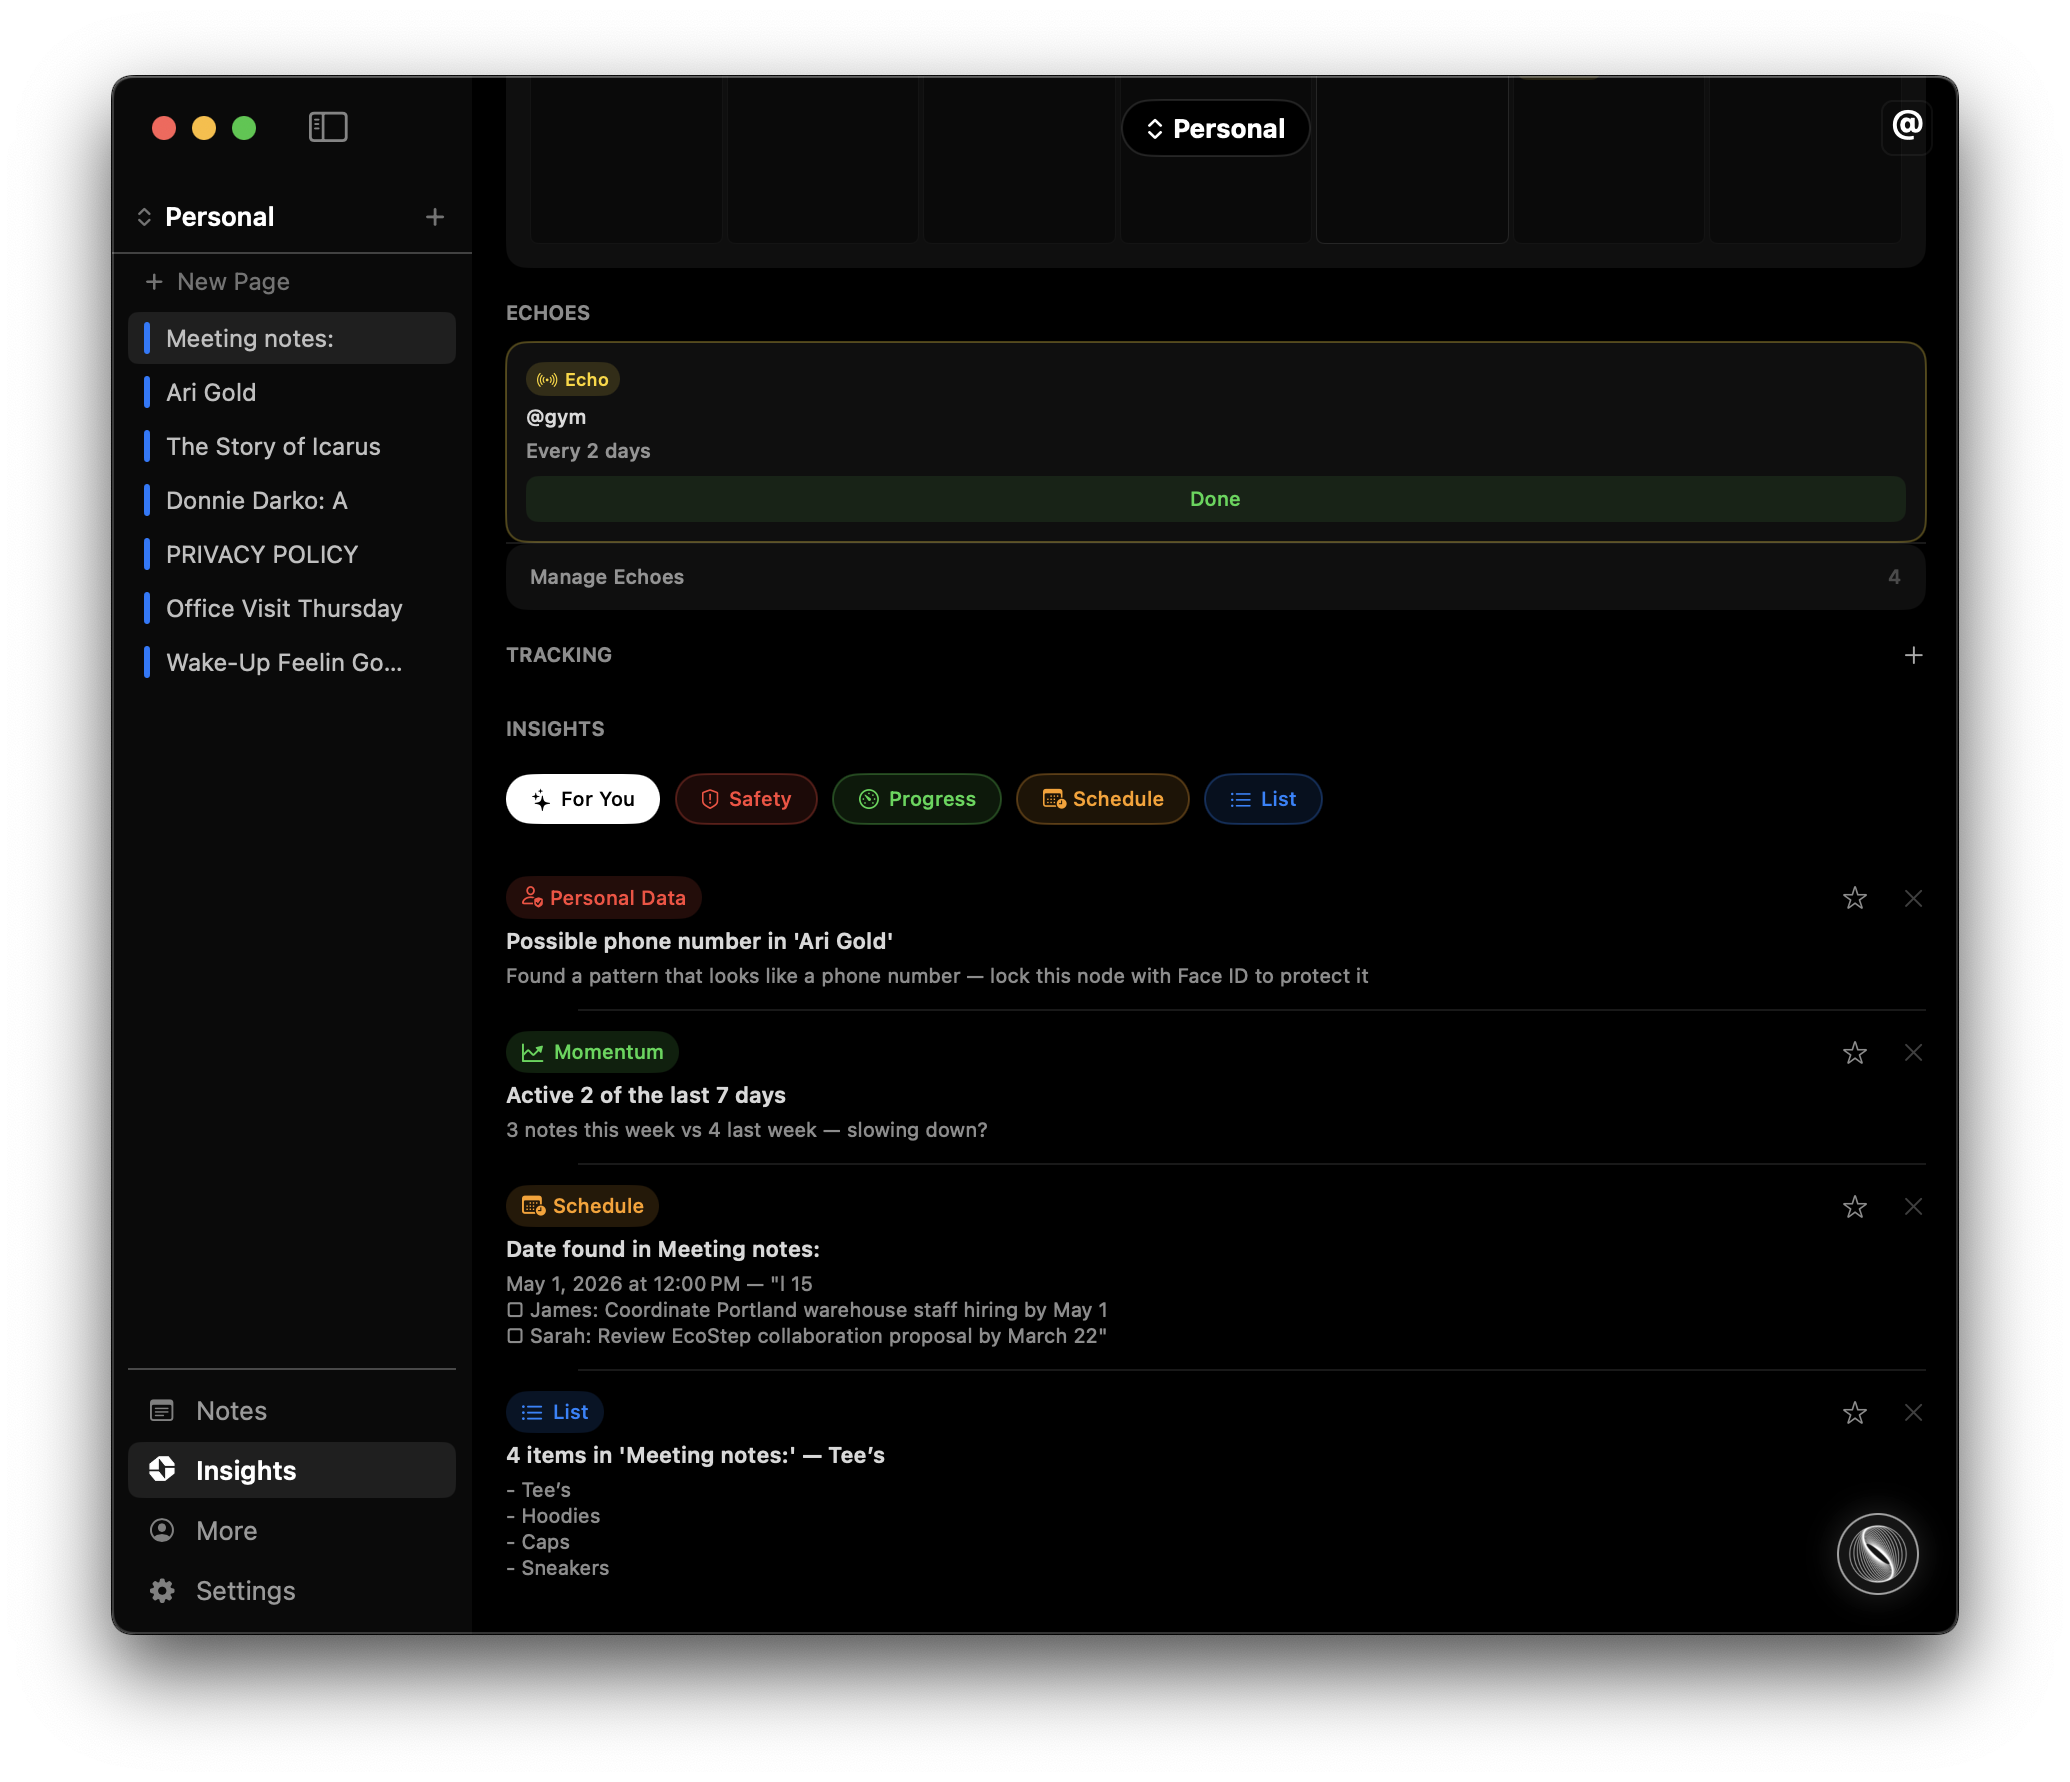Dismiss the Momentum insight
Image resolution: width=2070 pixels, height=1782 pixels.
coord(1913,1052)
